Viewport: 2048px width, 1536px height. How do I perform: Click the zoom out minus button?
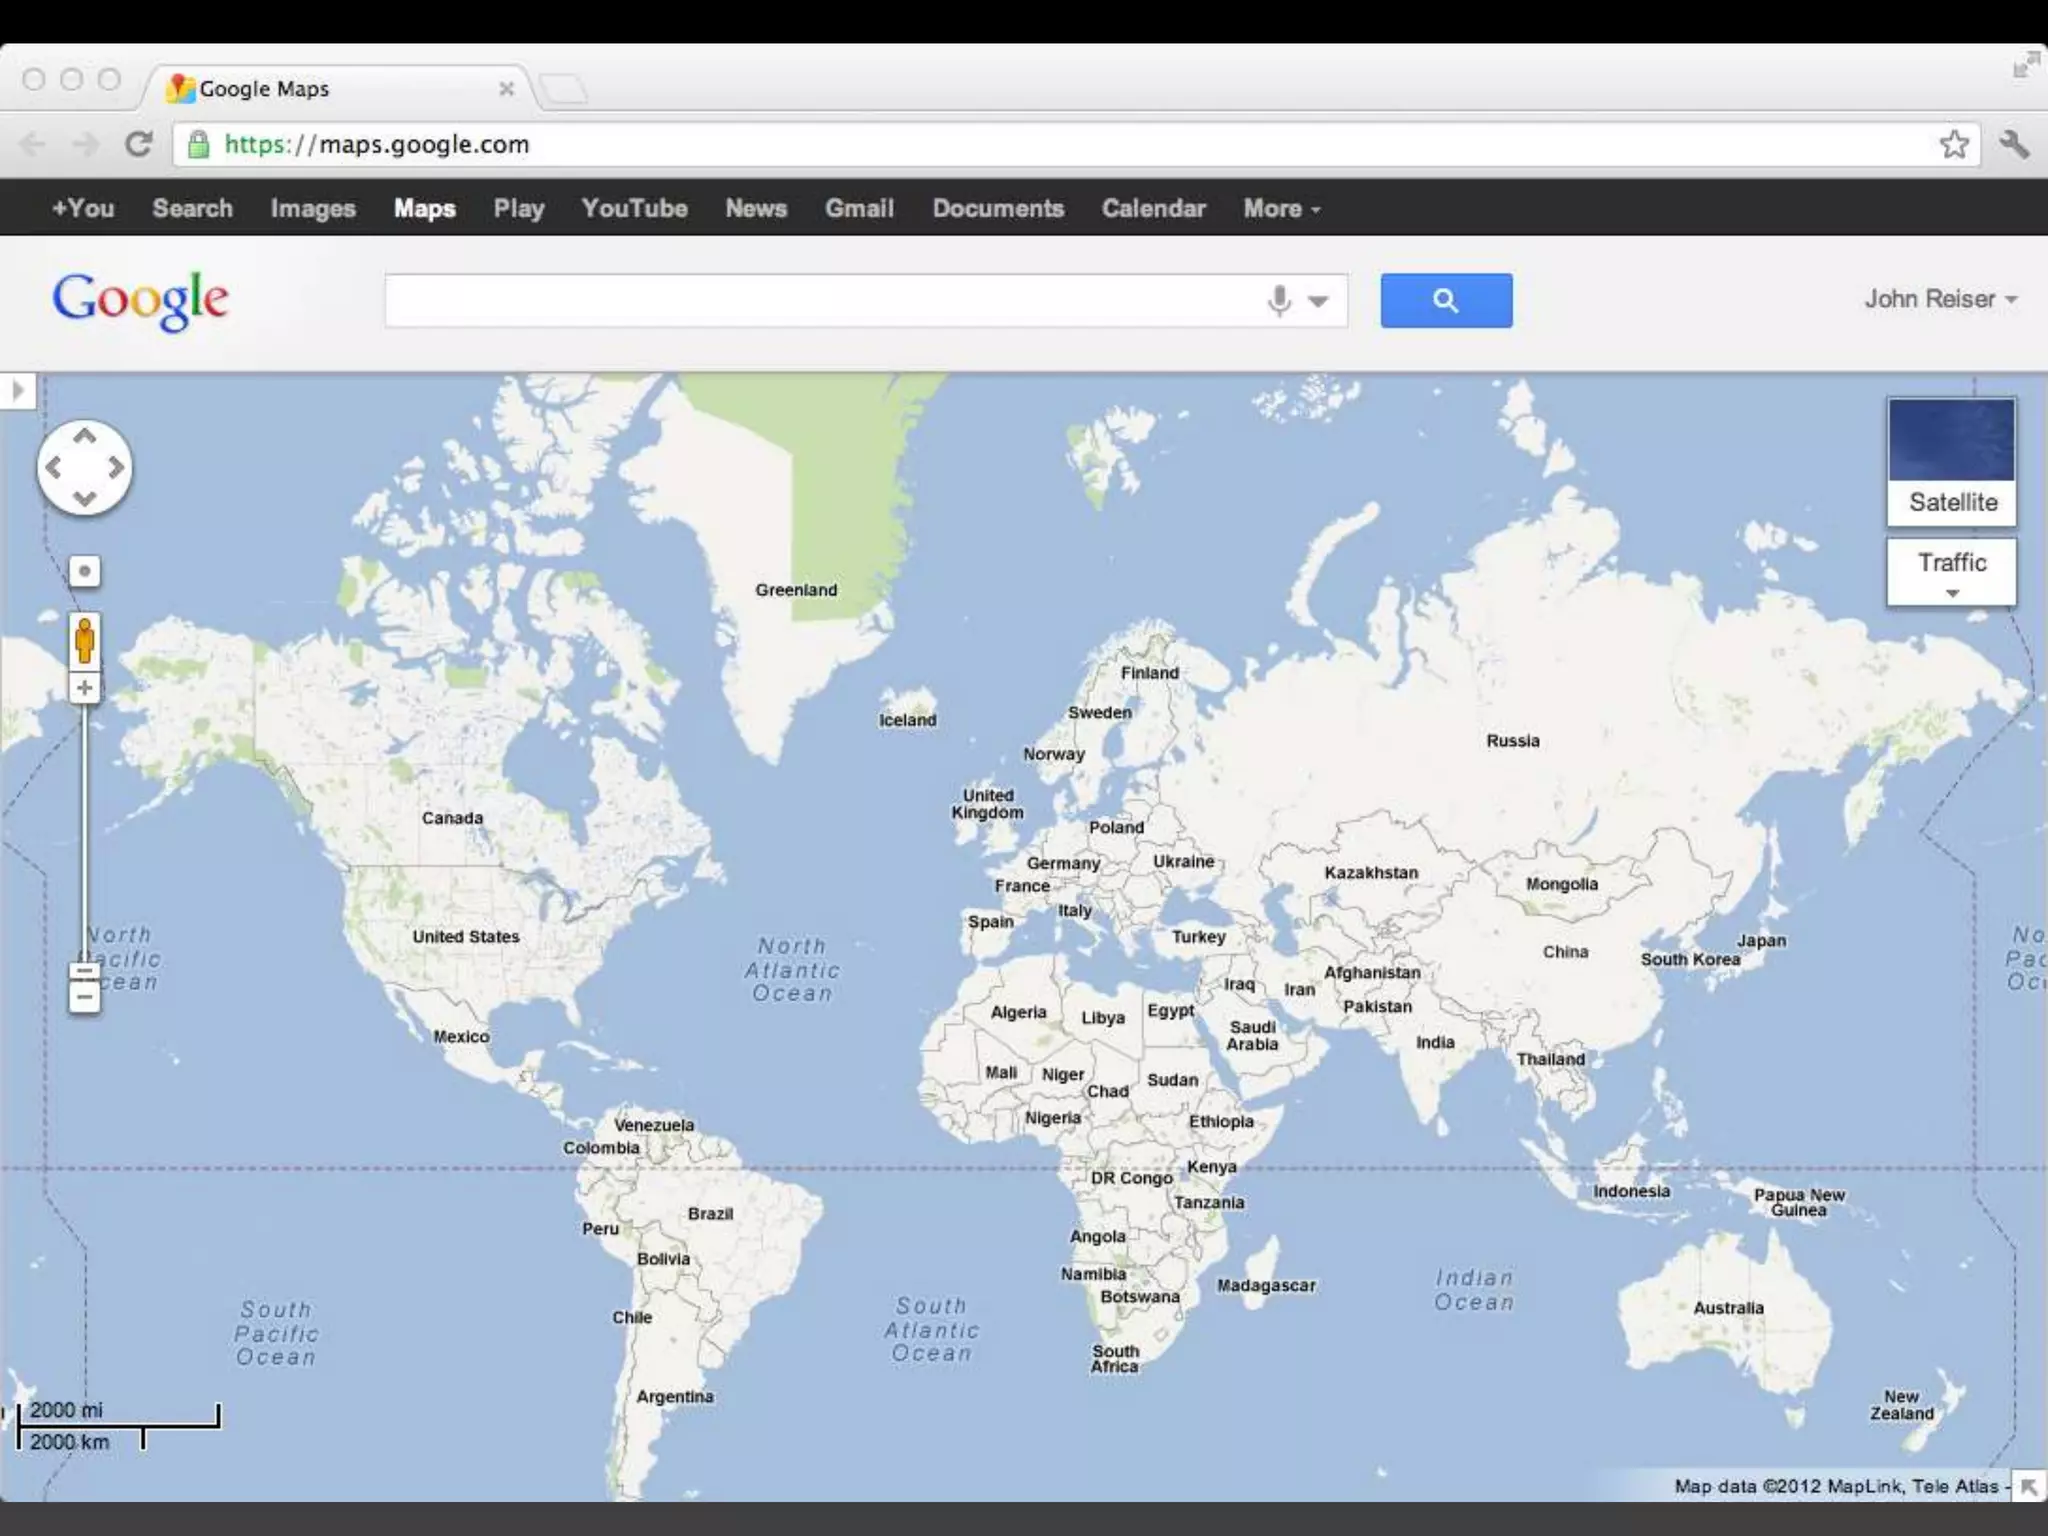85,997
